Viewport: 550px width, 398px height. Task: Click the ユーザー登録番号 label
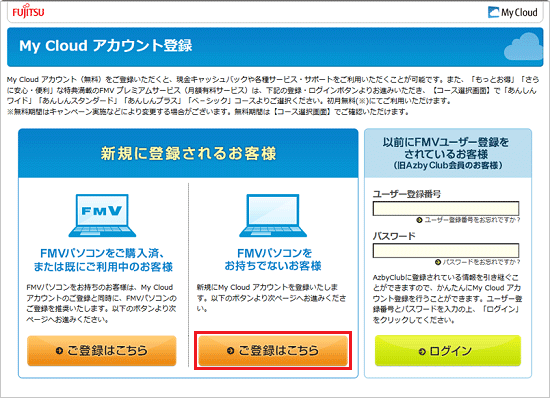tap(407, 194)
